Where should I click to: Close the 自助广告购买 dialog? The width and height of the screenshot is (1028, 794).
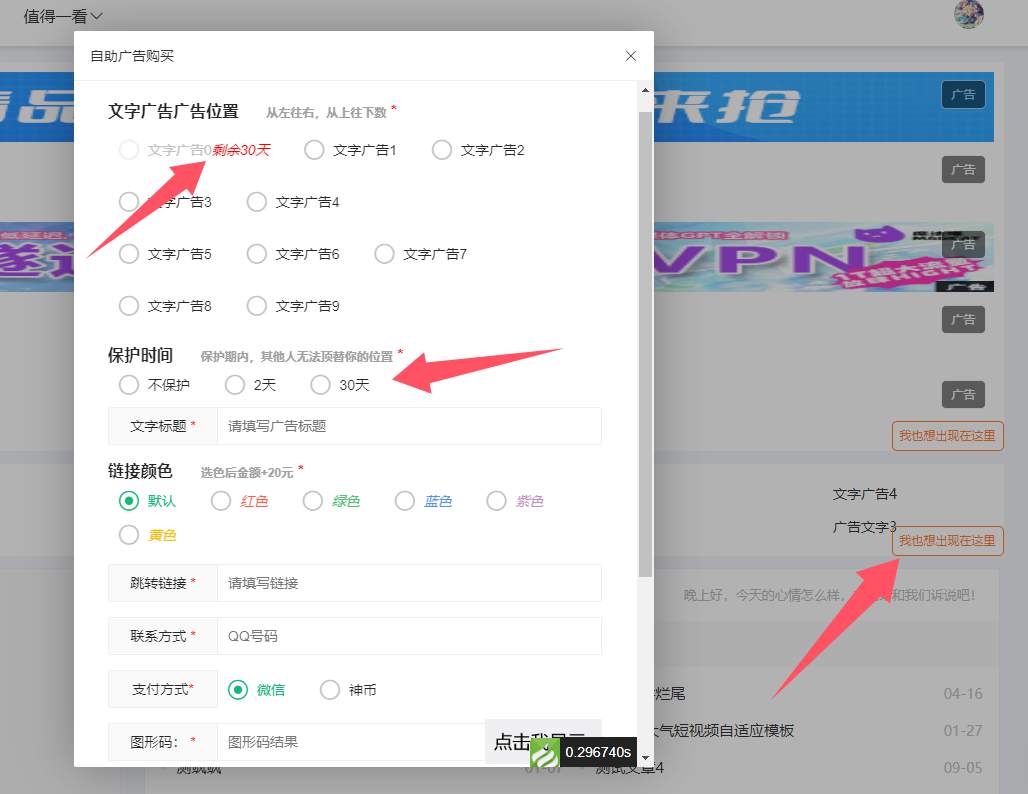tap(631, 56)
